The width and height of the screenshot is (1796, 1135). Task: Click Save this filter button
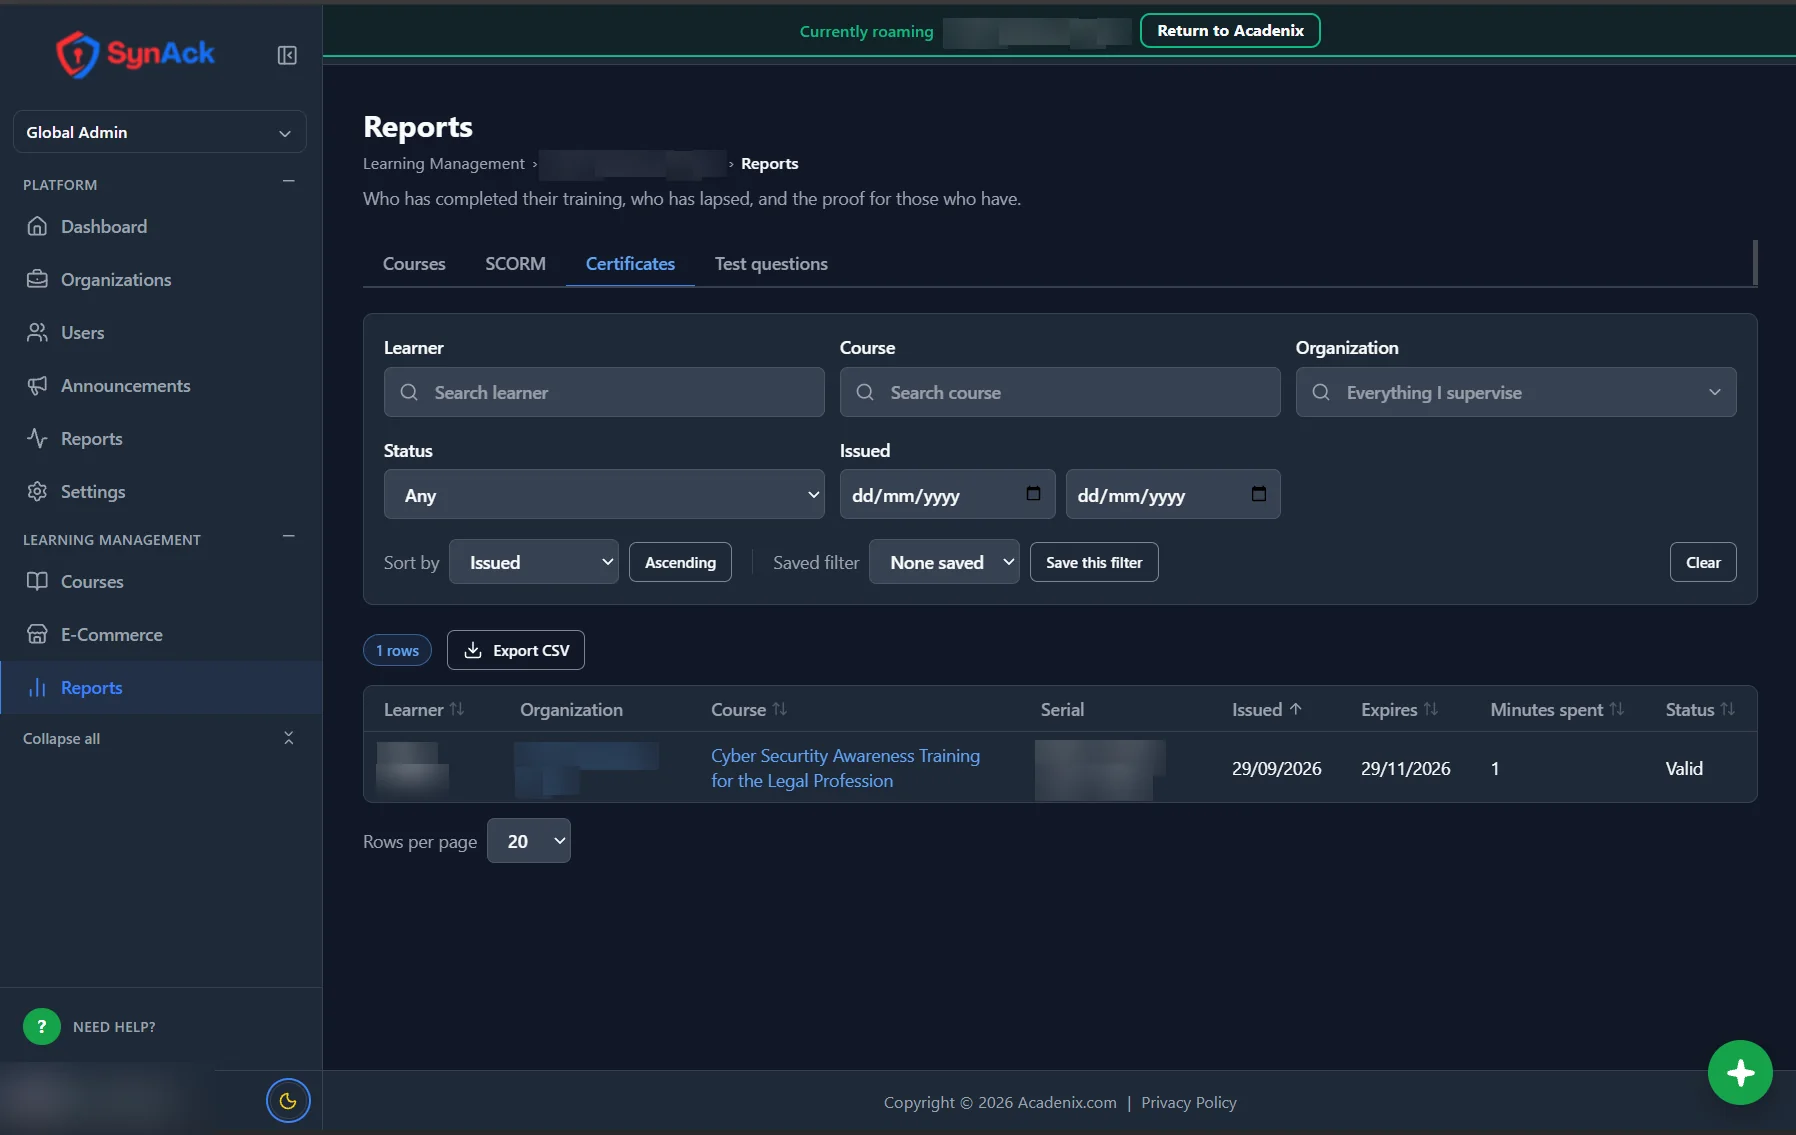point(1094,562)
